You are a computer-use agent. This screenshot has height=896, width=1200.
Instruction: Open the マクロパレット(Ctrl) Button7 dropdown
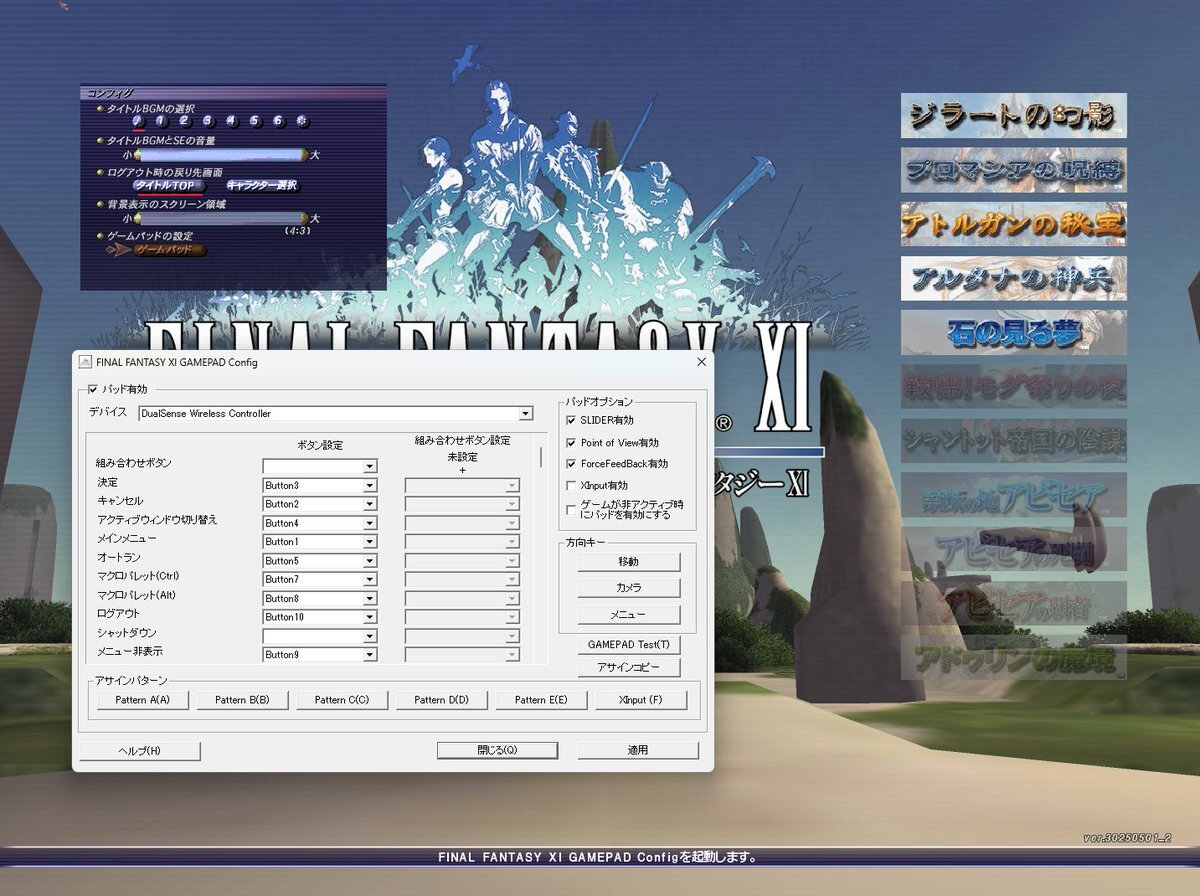320,579
